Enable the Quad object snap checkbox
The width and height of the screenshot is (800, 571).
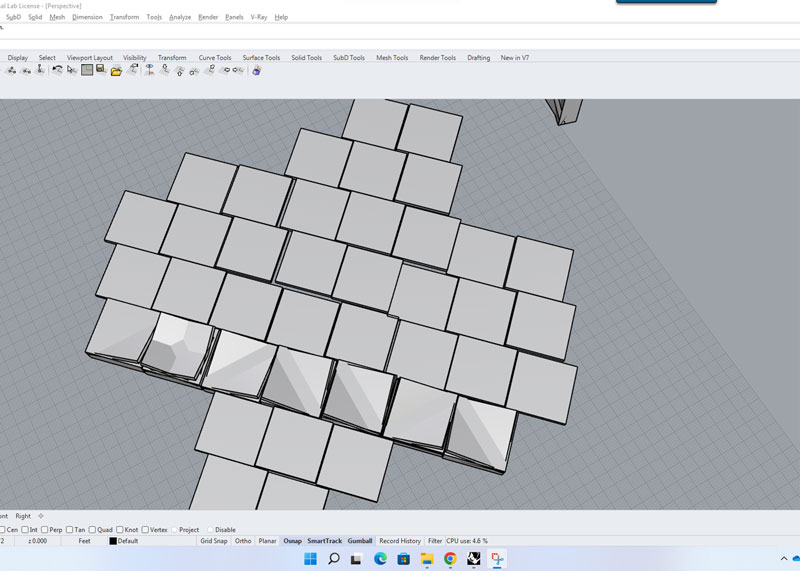click(92, 530)
